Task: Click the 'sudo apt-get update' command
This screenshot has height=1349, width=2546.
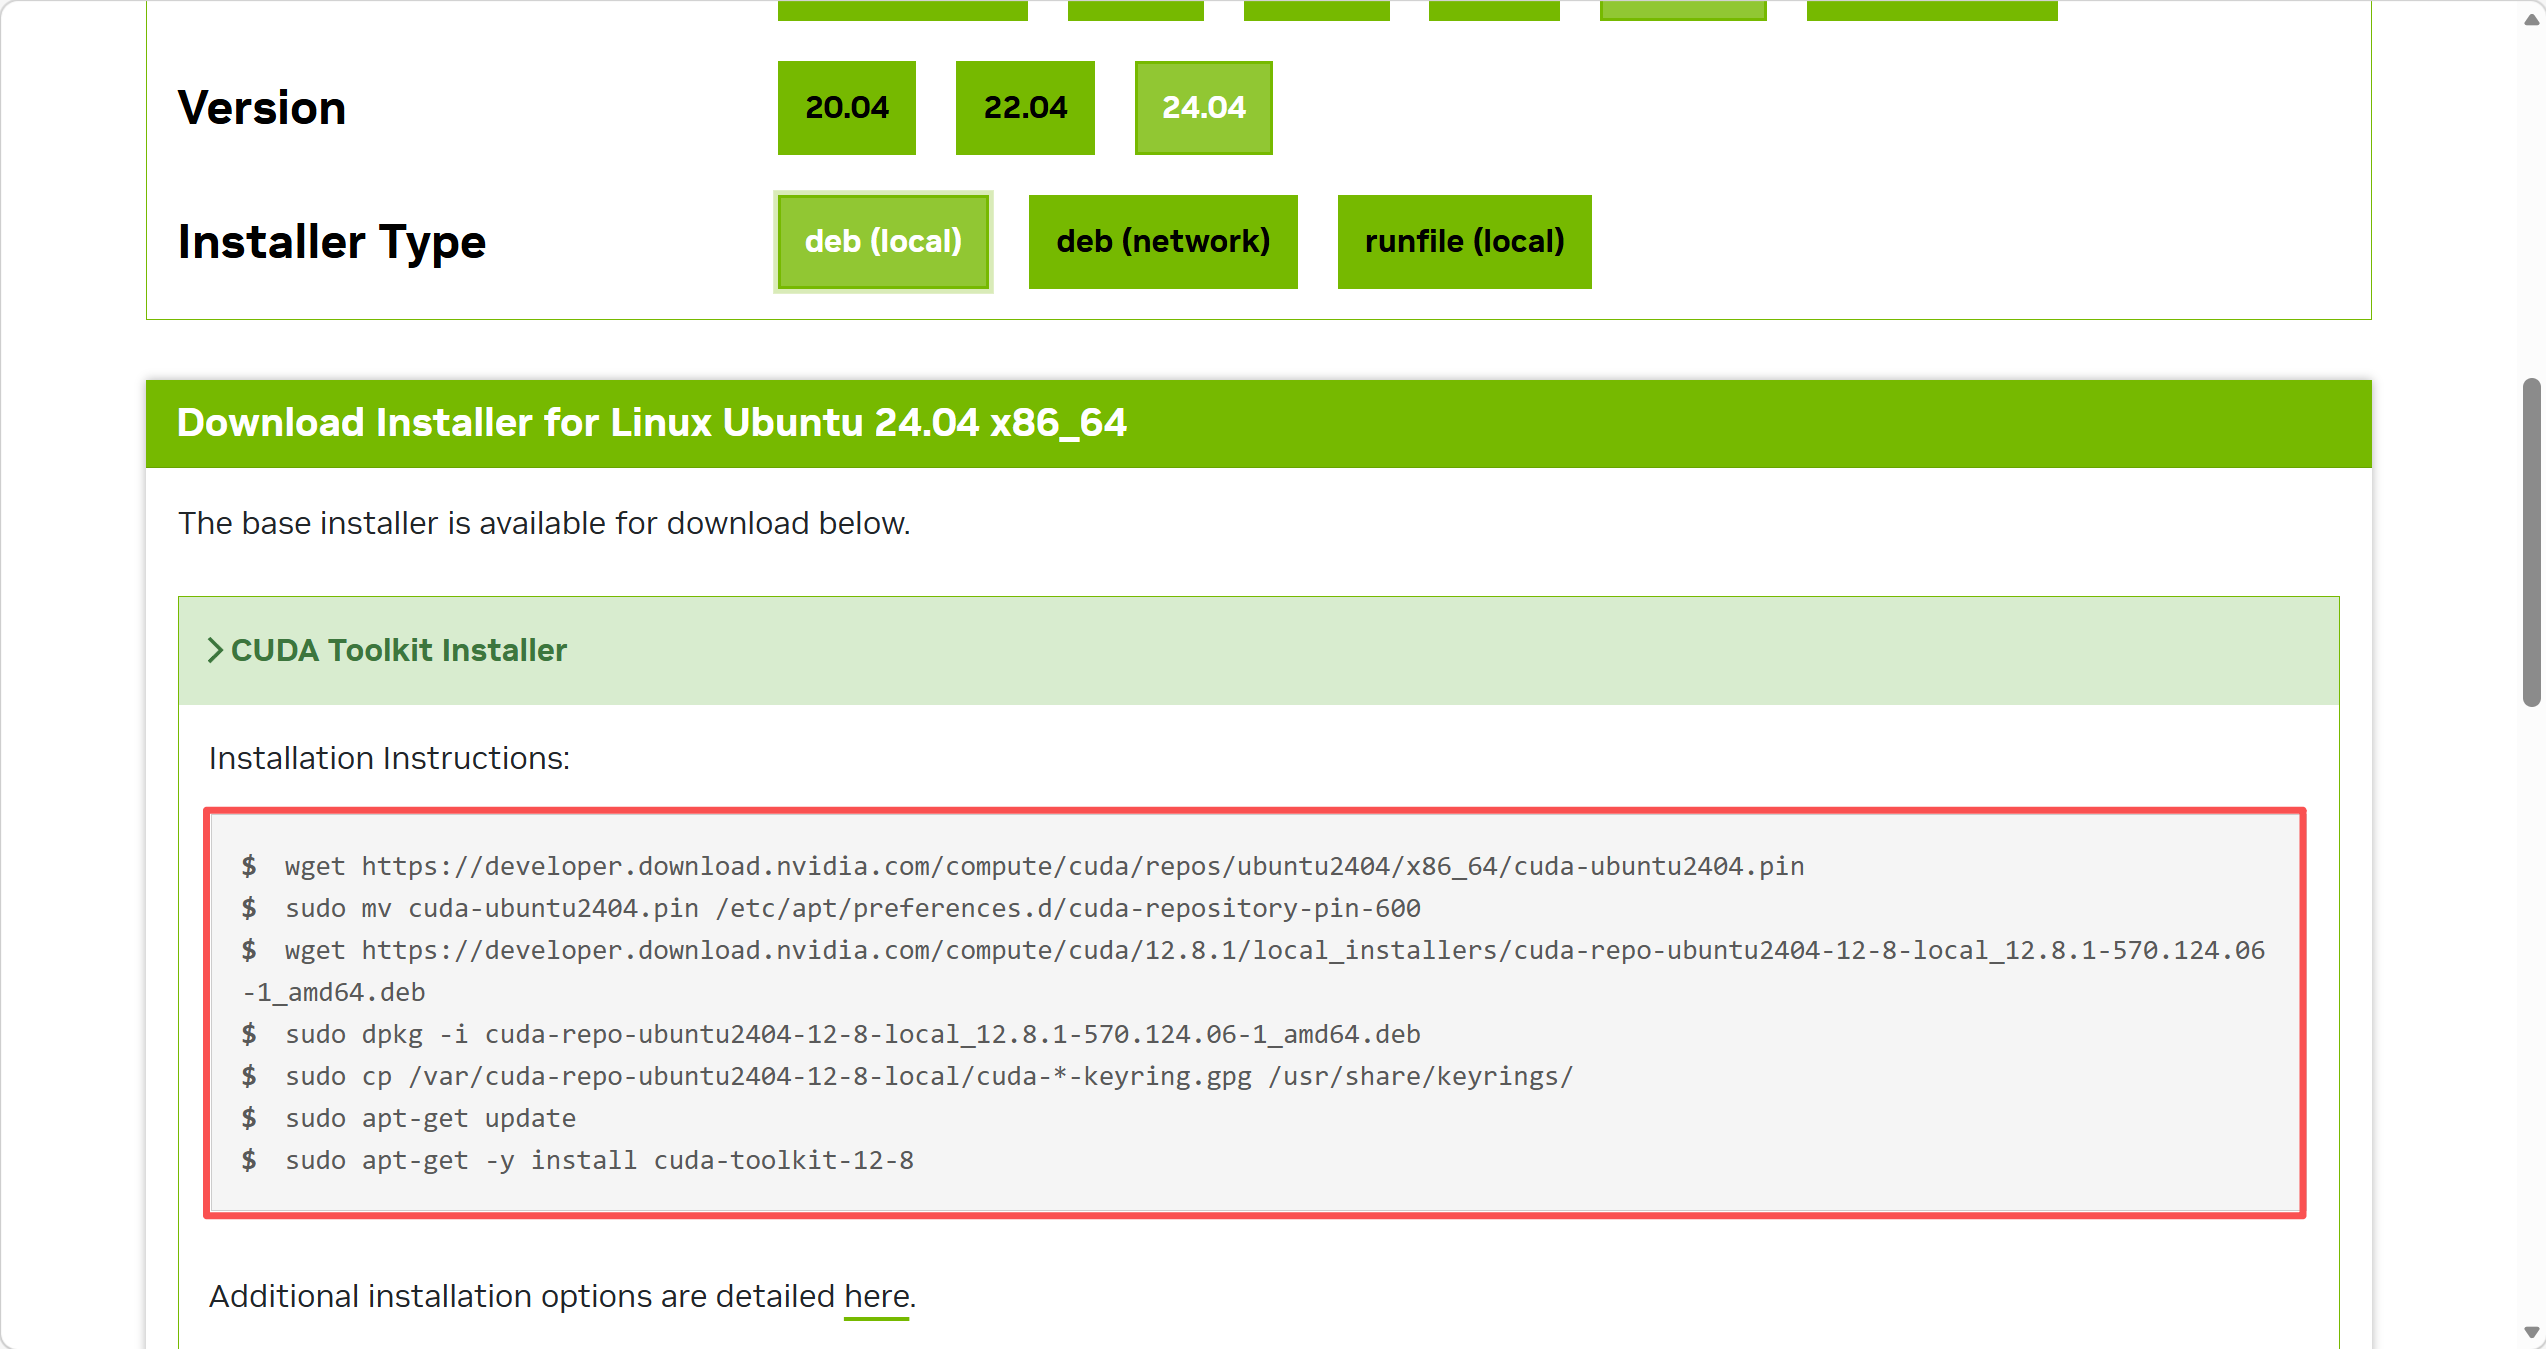Action: (430, 1119)
